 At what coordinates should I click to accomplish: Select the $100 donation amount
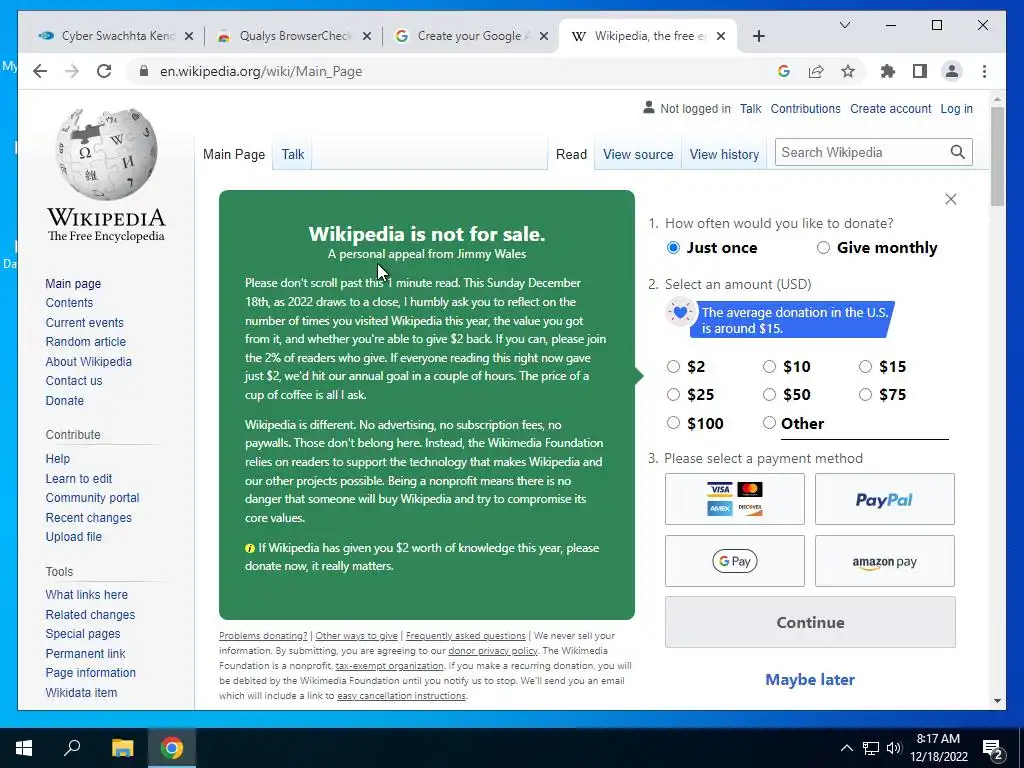(673, 423)
